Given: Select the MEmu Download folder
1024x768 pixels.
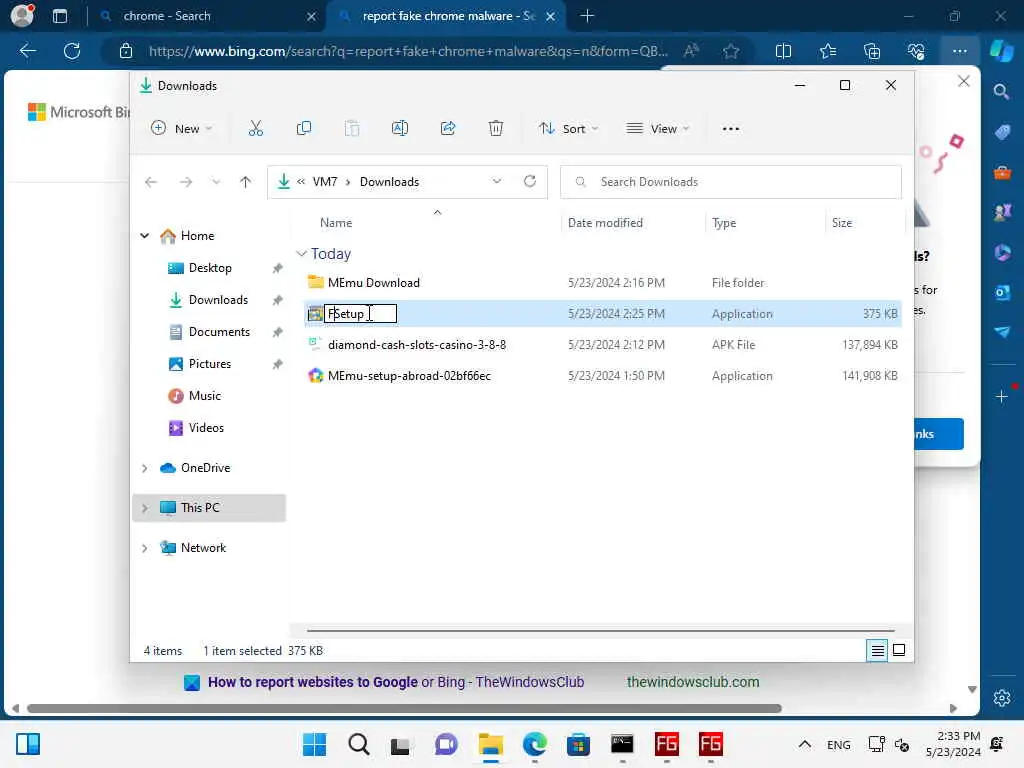Looking at the screenshot, I should pyautogui.click(x=374, y=283).
